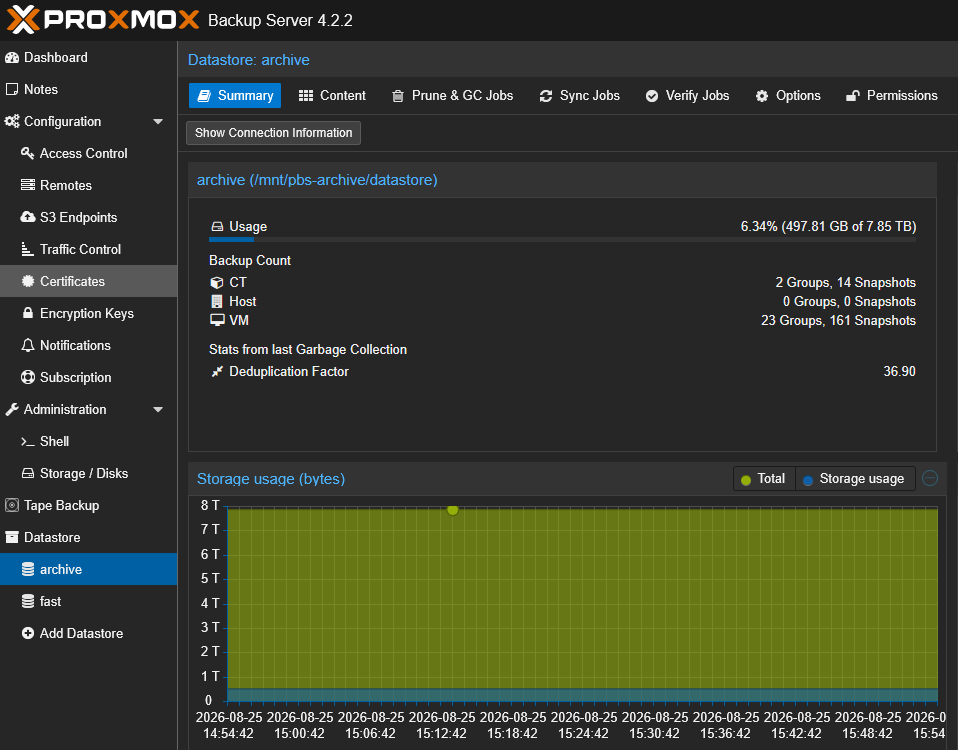
Task: Click the Traffic Control chart icon
Action: pyautogui.click(x=27, y=249)
